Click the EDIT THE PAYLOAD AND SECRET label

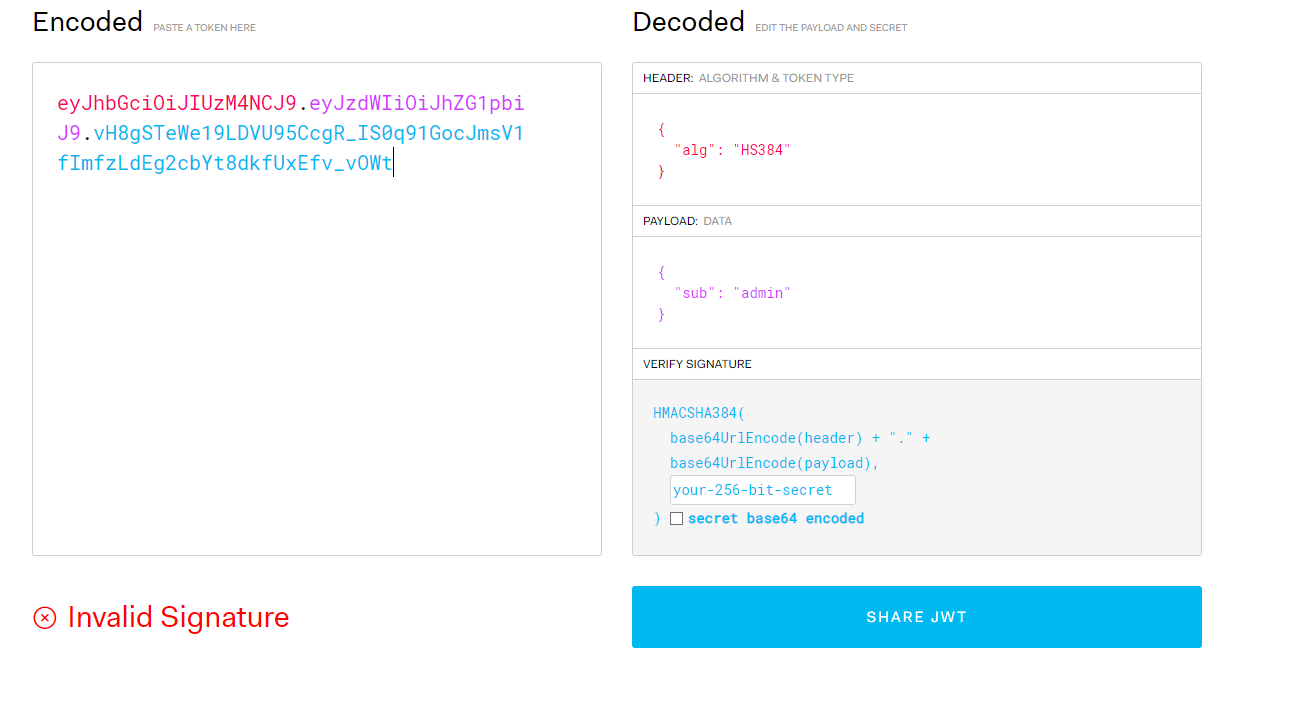coord(831,27)
